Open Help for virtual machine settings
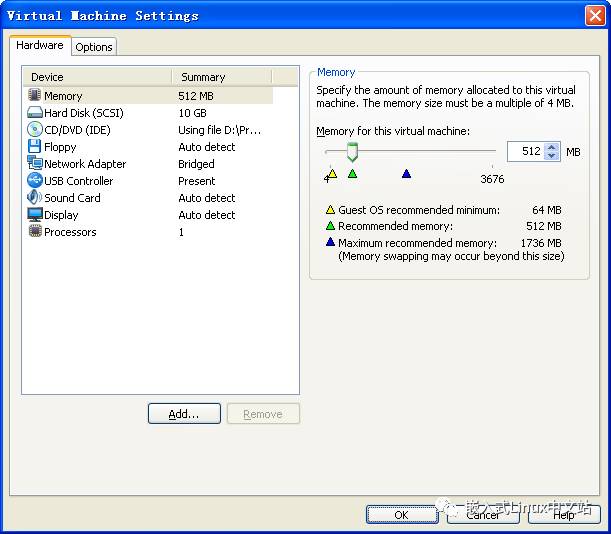The width and height of the screenshot is (611, 534). (x=564, y=515)
